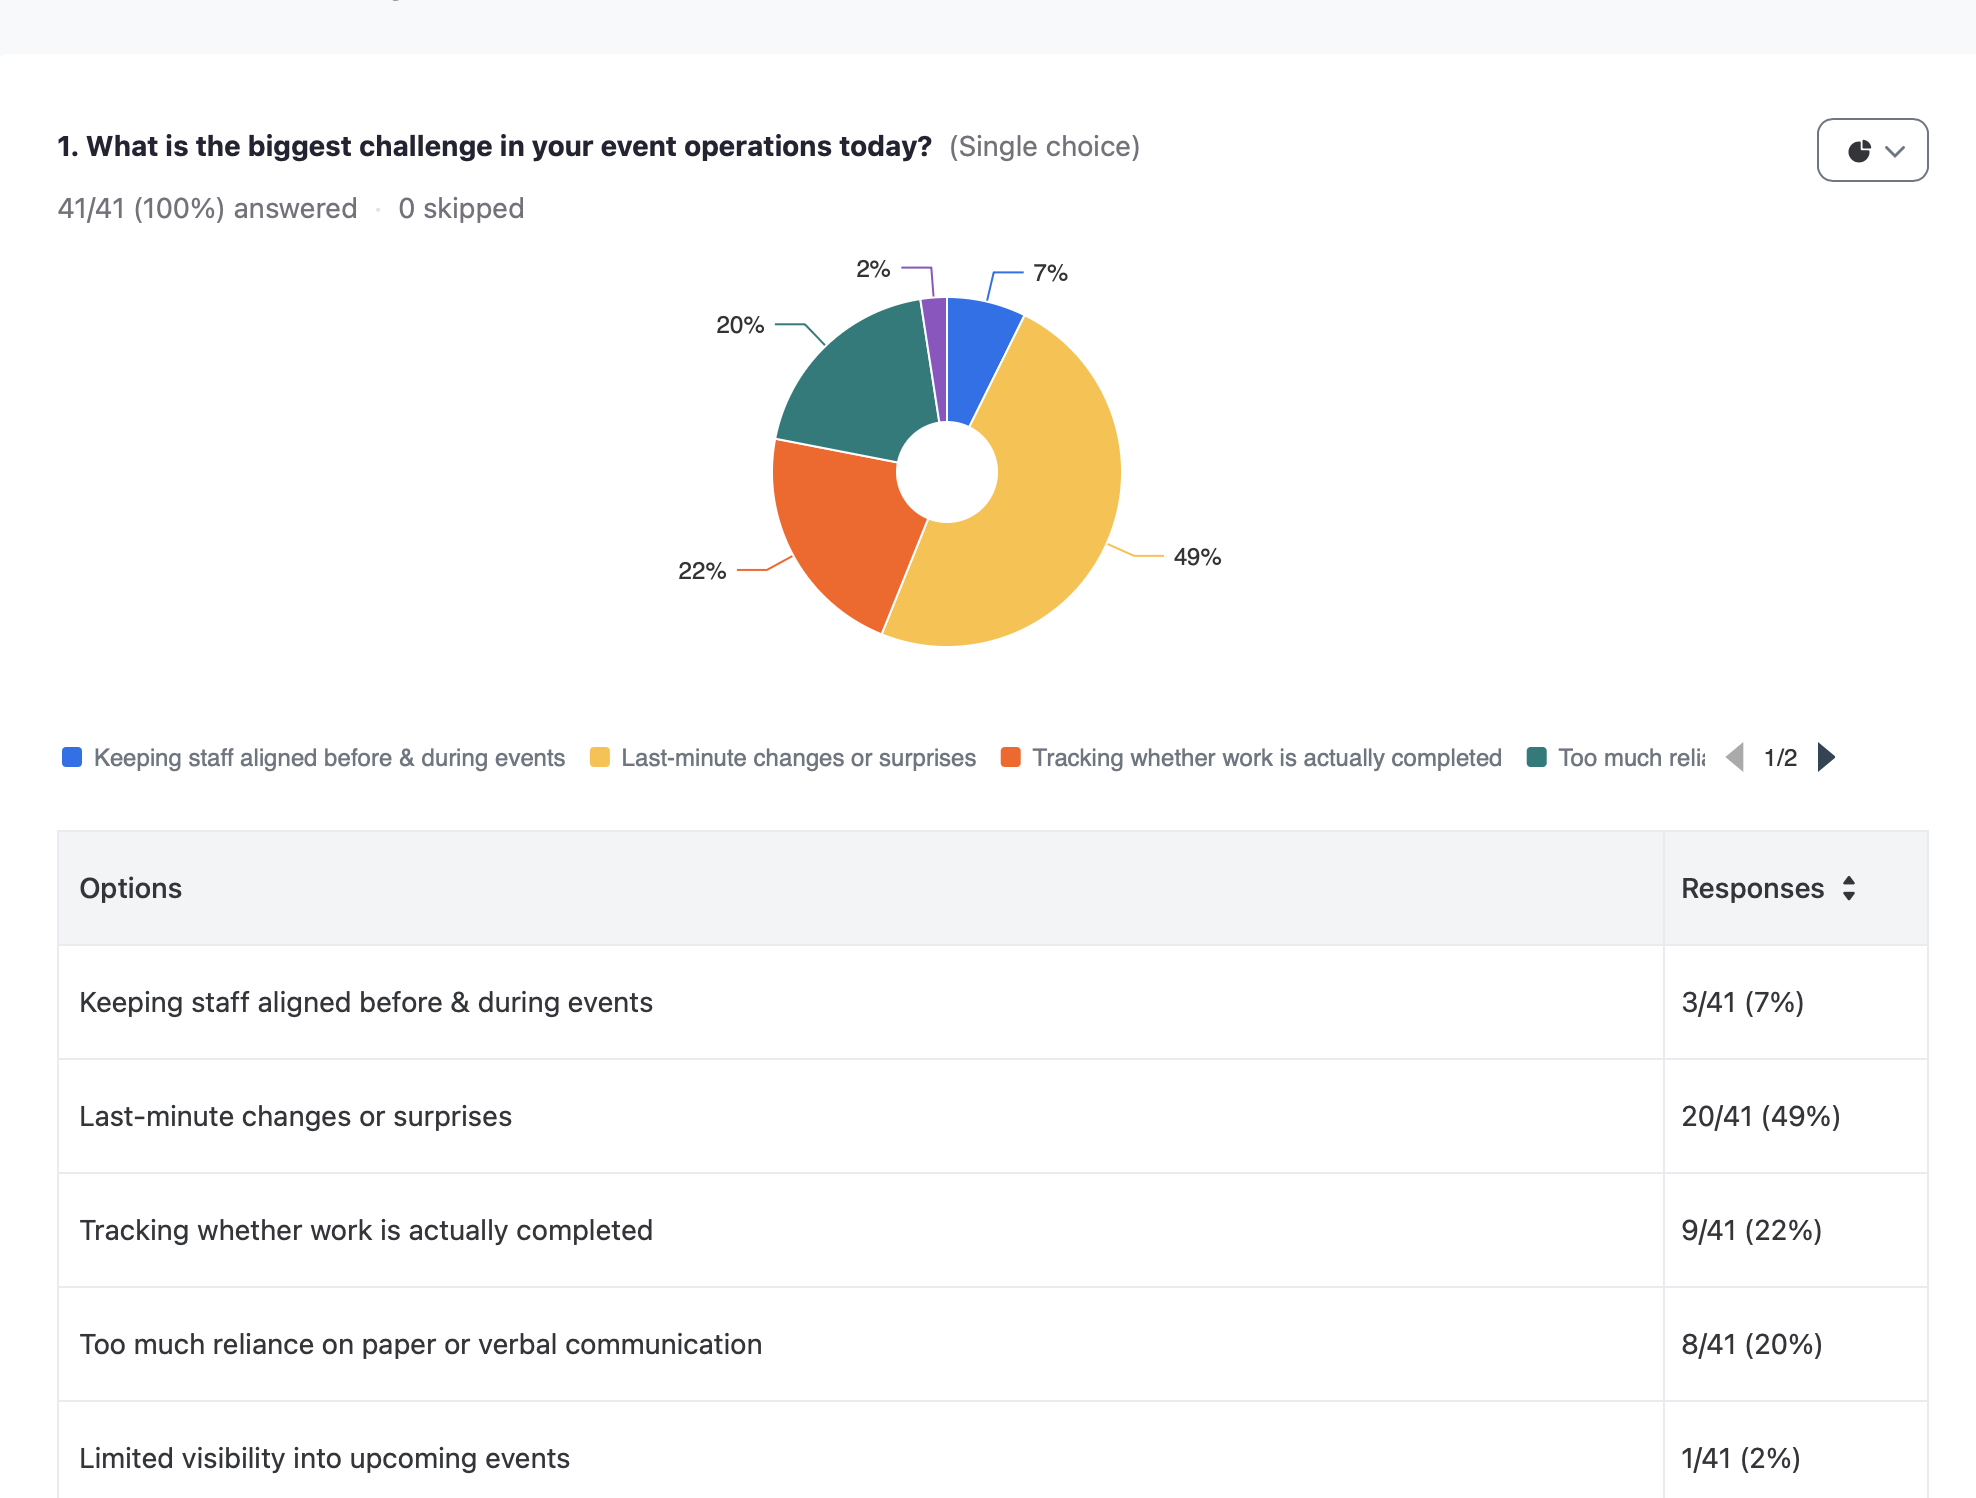Screen dimensions: 1976x1498
Task: Go to next legend page with right arrow
Action: pyautogui.click(x=1826, y=757)
